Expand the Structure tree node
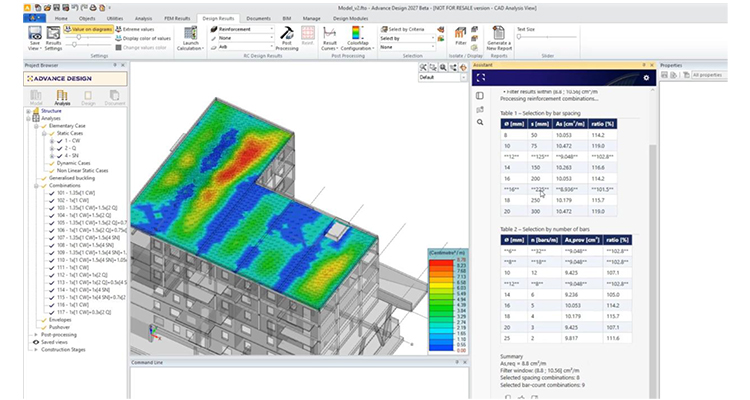The height and width of the screenshot is (400, 750). pos(28,111)
